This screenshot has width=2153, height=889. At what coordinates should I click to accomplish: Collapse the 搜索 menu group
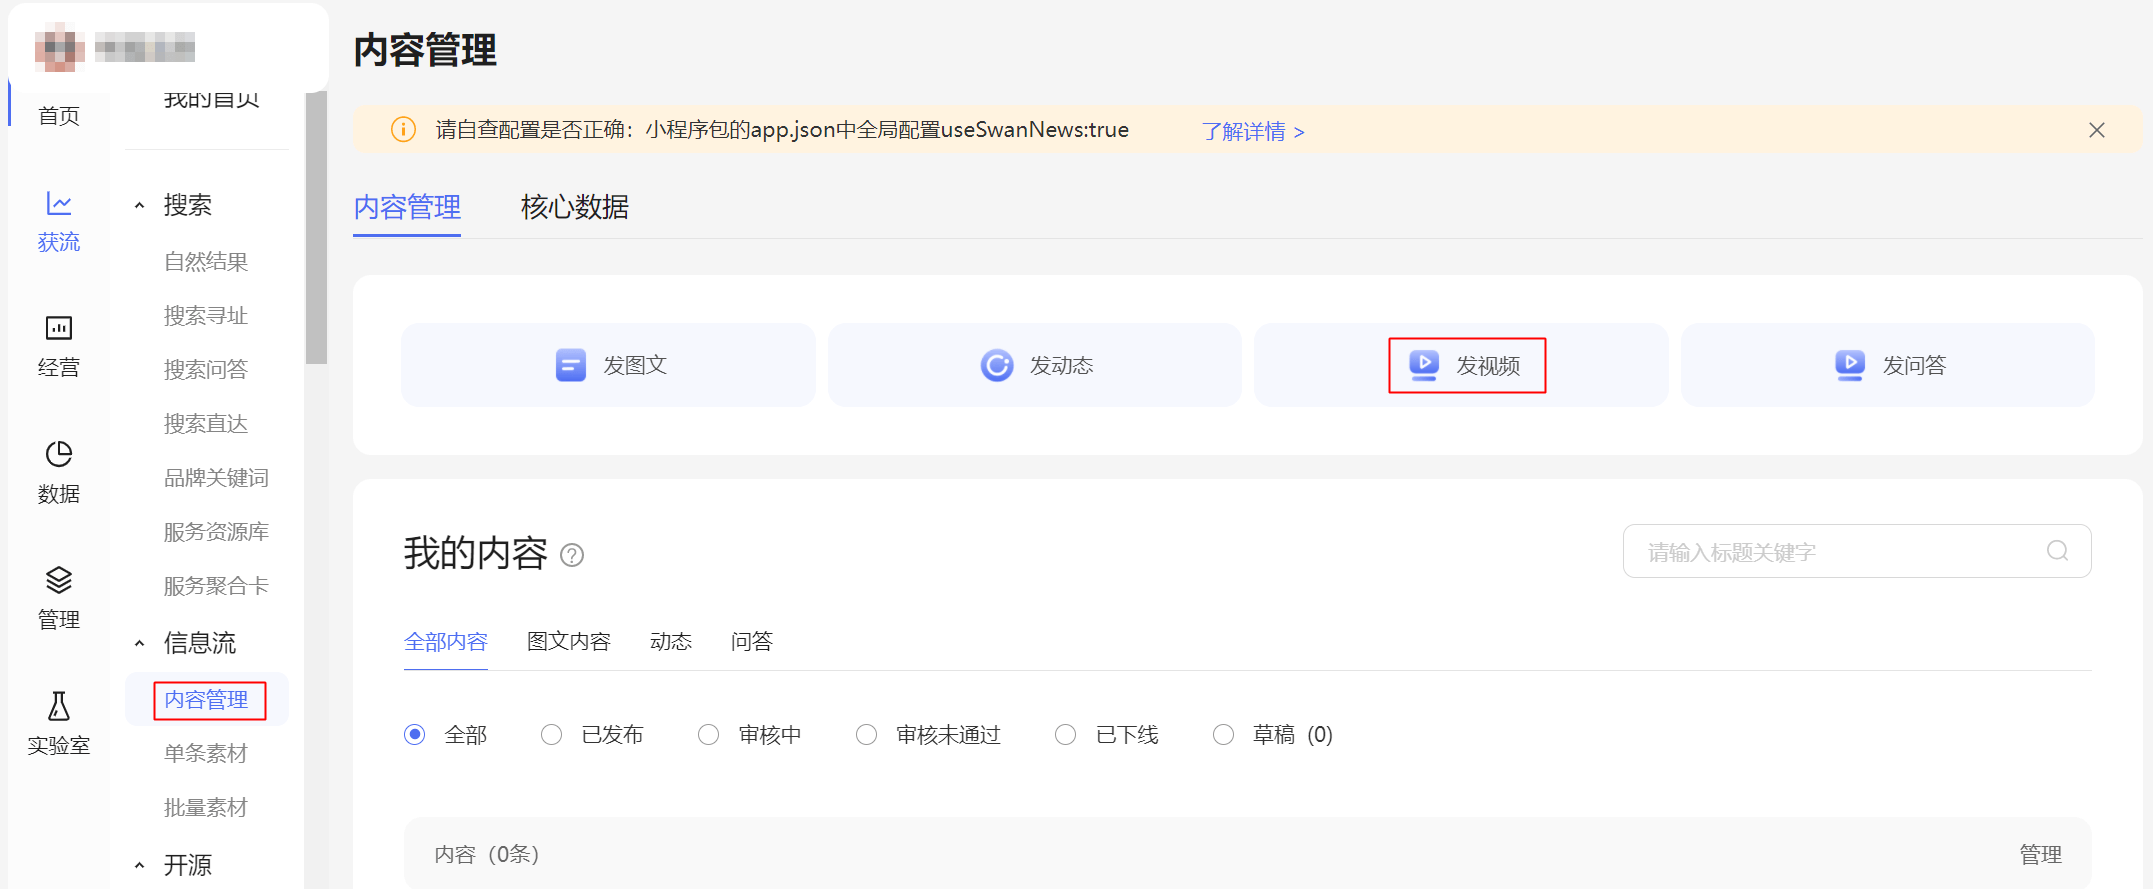(x=140, y=206)
